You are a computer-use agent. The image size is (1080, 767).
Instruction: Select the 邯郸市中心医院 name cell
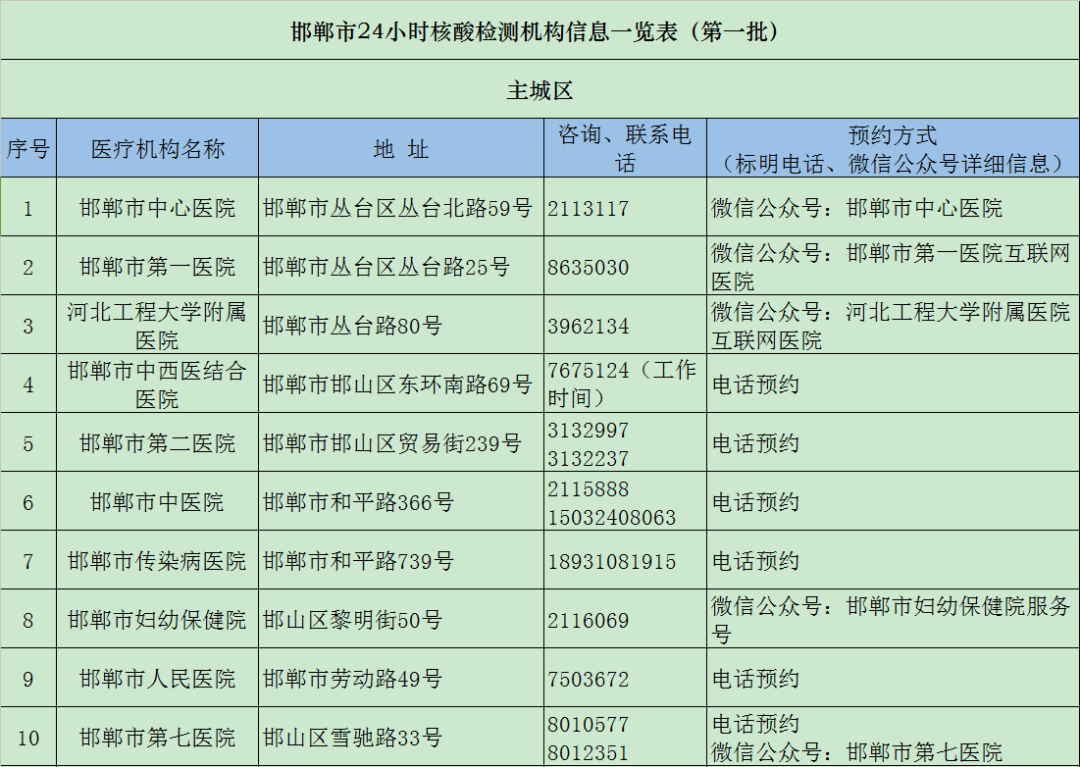coord(158,208)
